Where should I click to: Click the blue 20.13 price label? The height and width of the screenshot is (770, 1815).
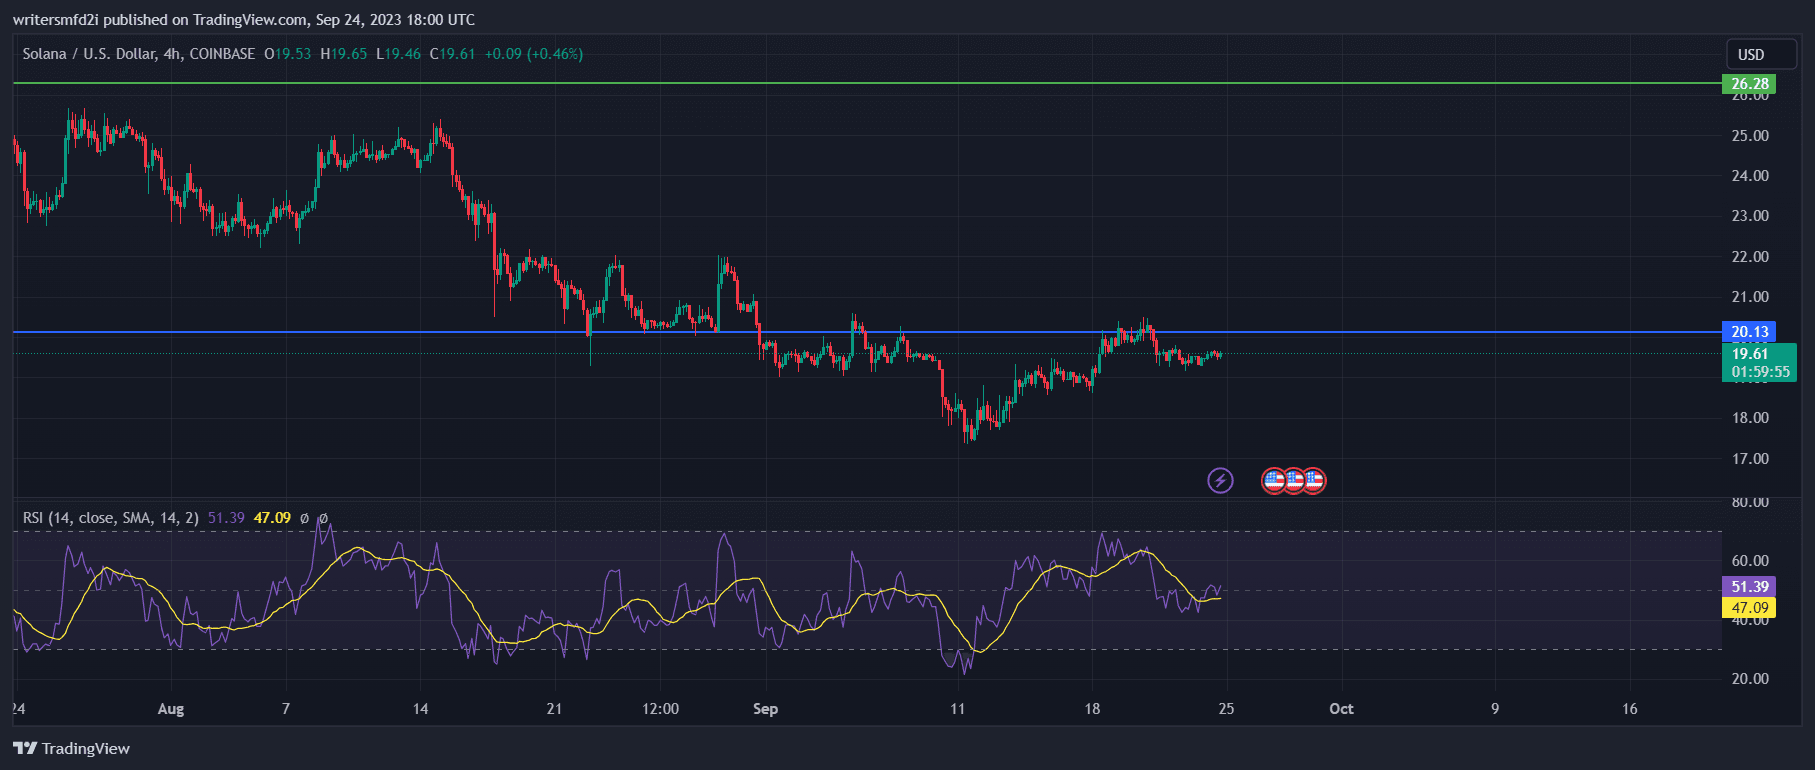(1749, 332)
